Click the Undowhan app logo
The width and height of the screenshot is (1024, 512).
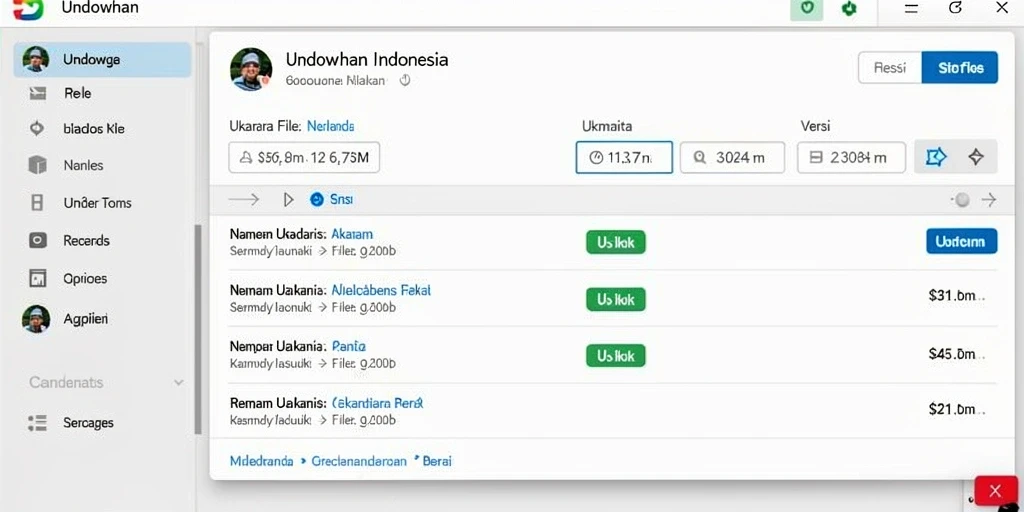pyautogui.click(x=27, y=8)
